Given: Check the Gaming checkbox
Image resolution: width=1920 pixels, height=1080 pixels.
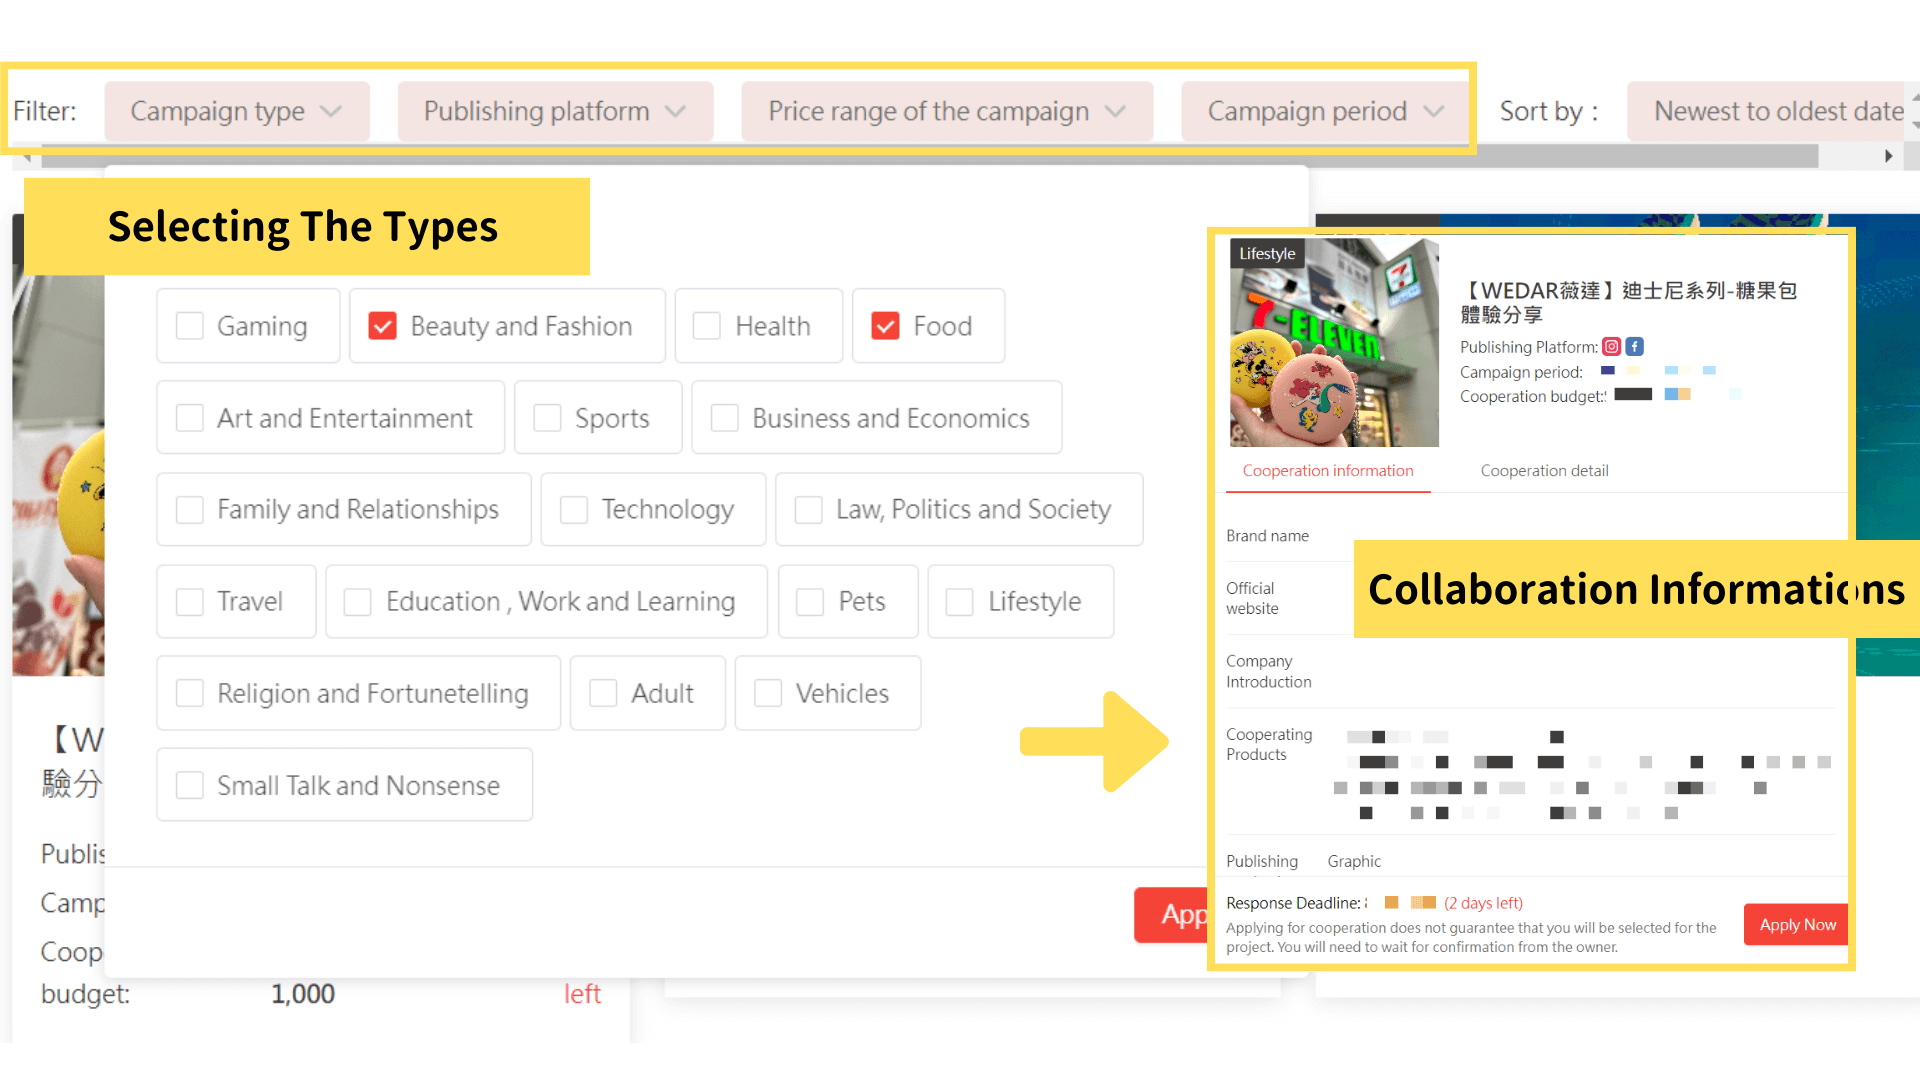Looking at the screenshot, I should click(x=190, y=326).
